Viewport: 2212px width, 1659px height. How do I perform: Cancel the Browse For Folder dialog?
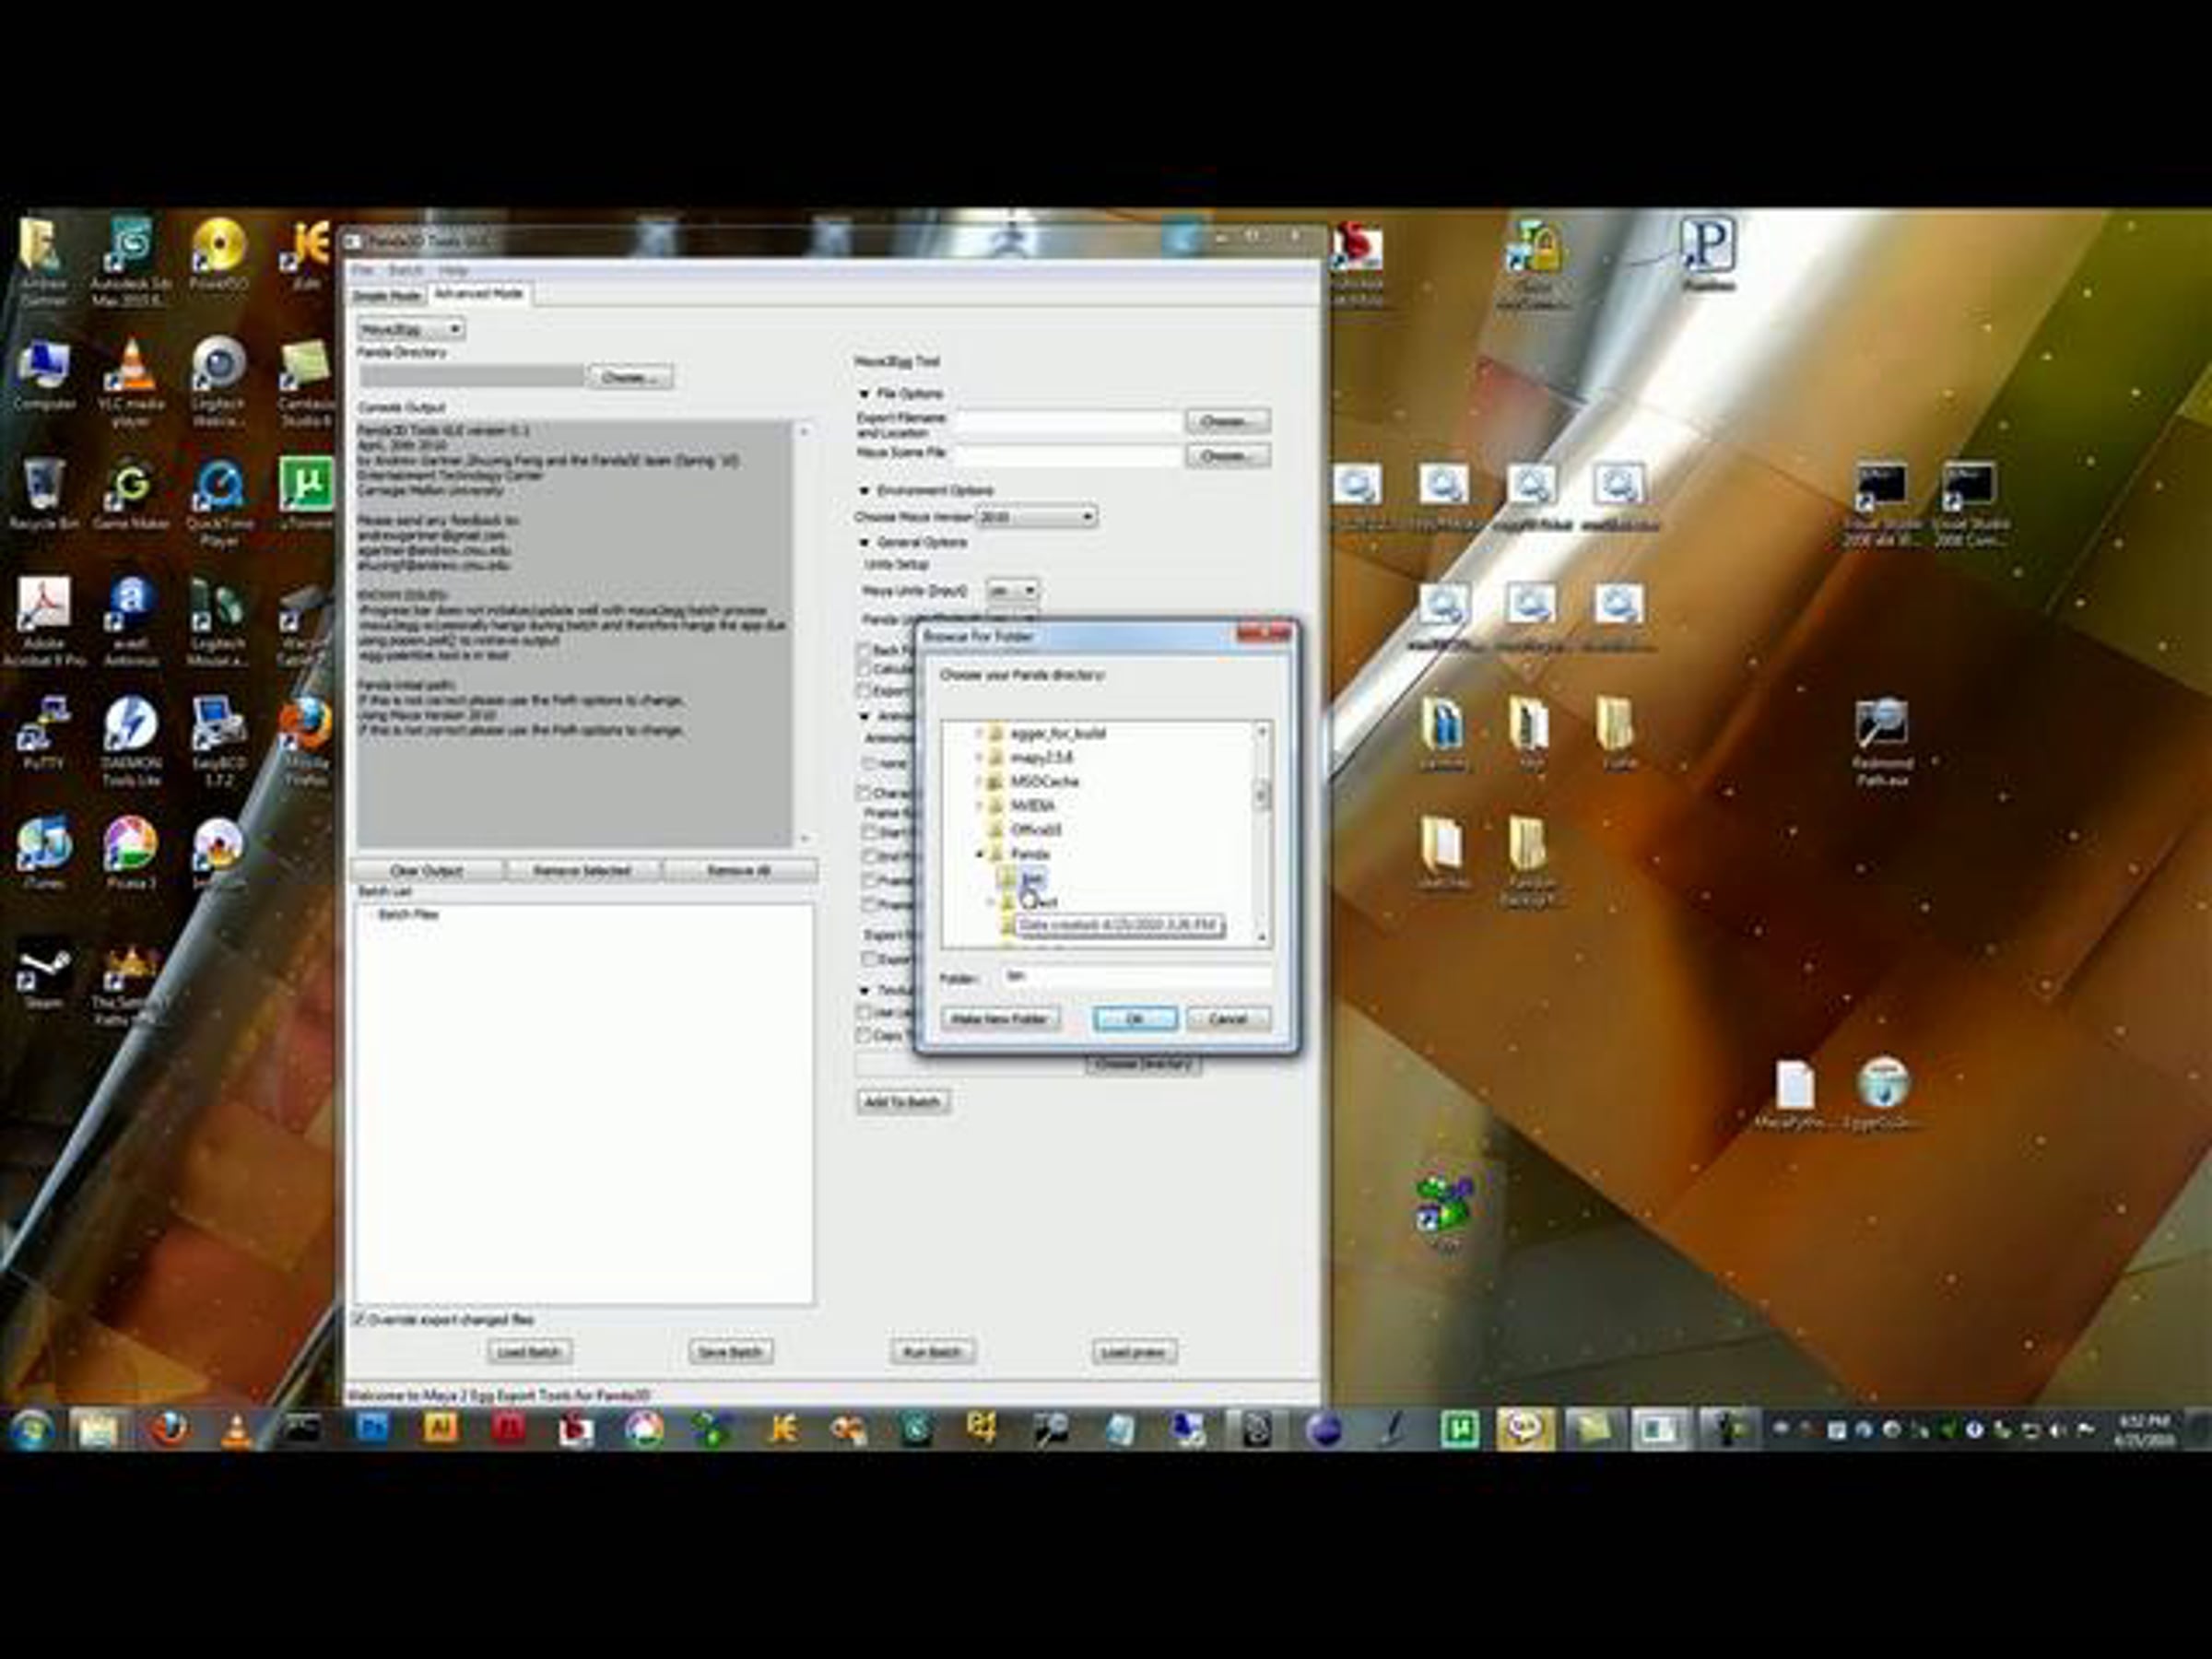pyautogui.click(x=1229, y=1019)
